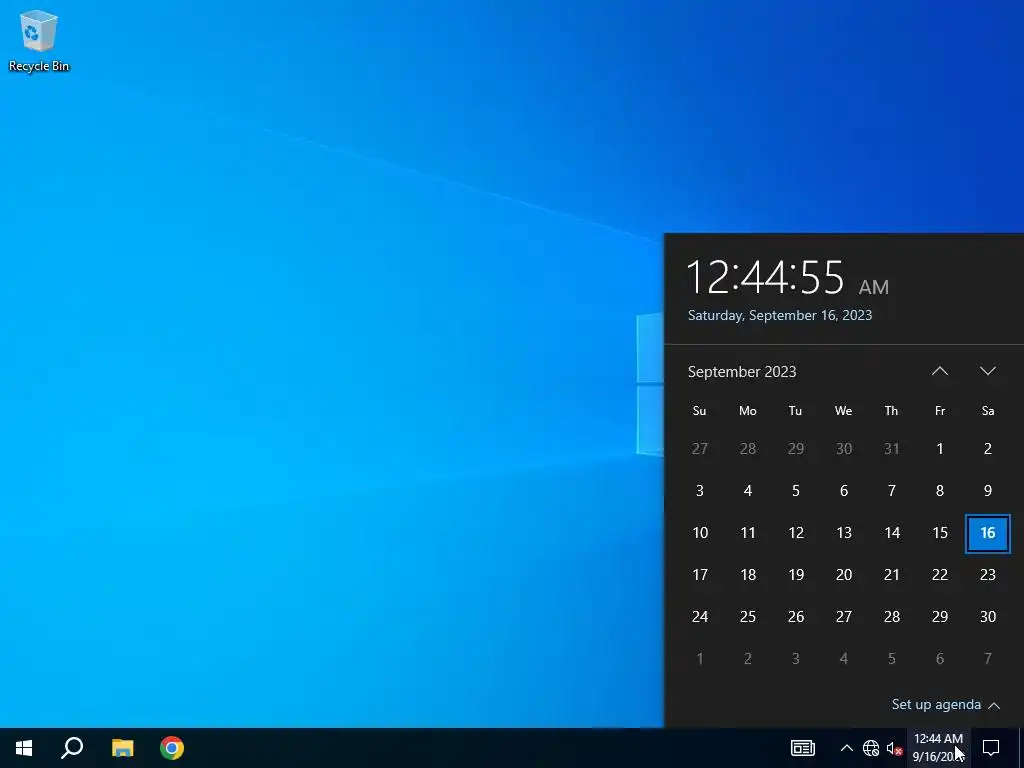This screenshot has height=768, width=1024.
Task: Launch Google Chrome from taskbar
Action: point(172,748)
